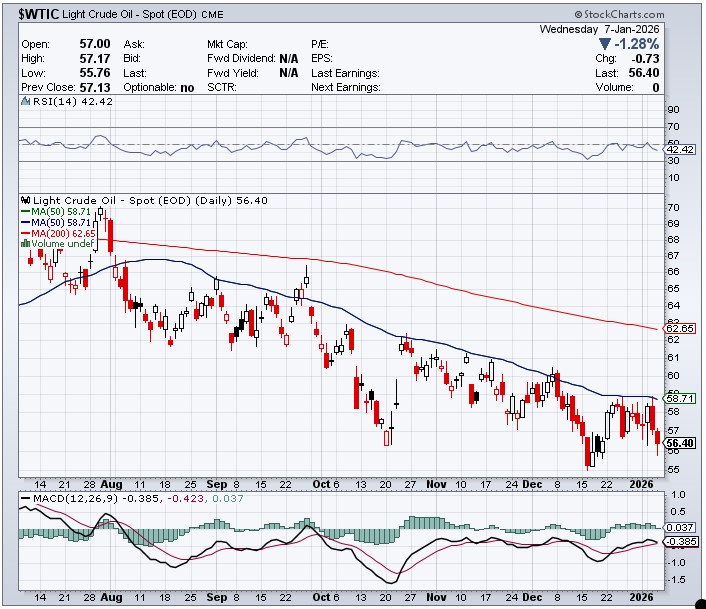Click the $WTIC ticker symbol
706x609 pixels.
pos(42,15)
